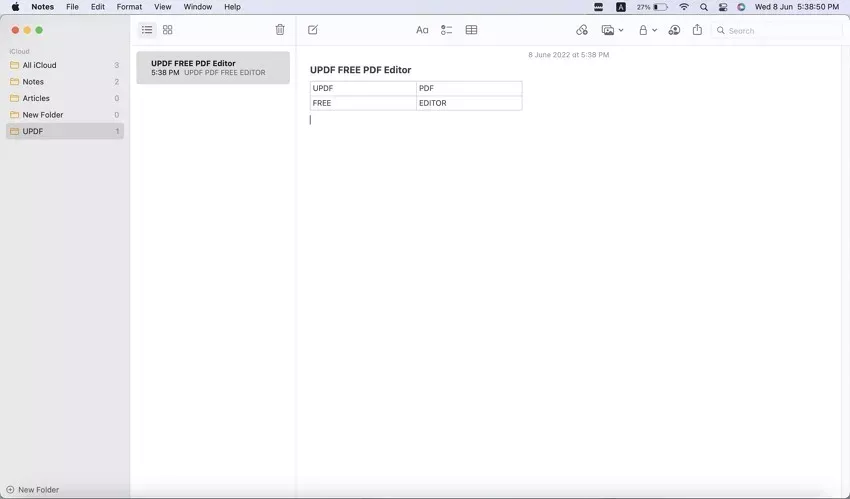Screen dimensions: 850x499
Task: Open the Window menu
Action: tap(197, 7)
